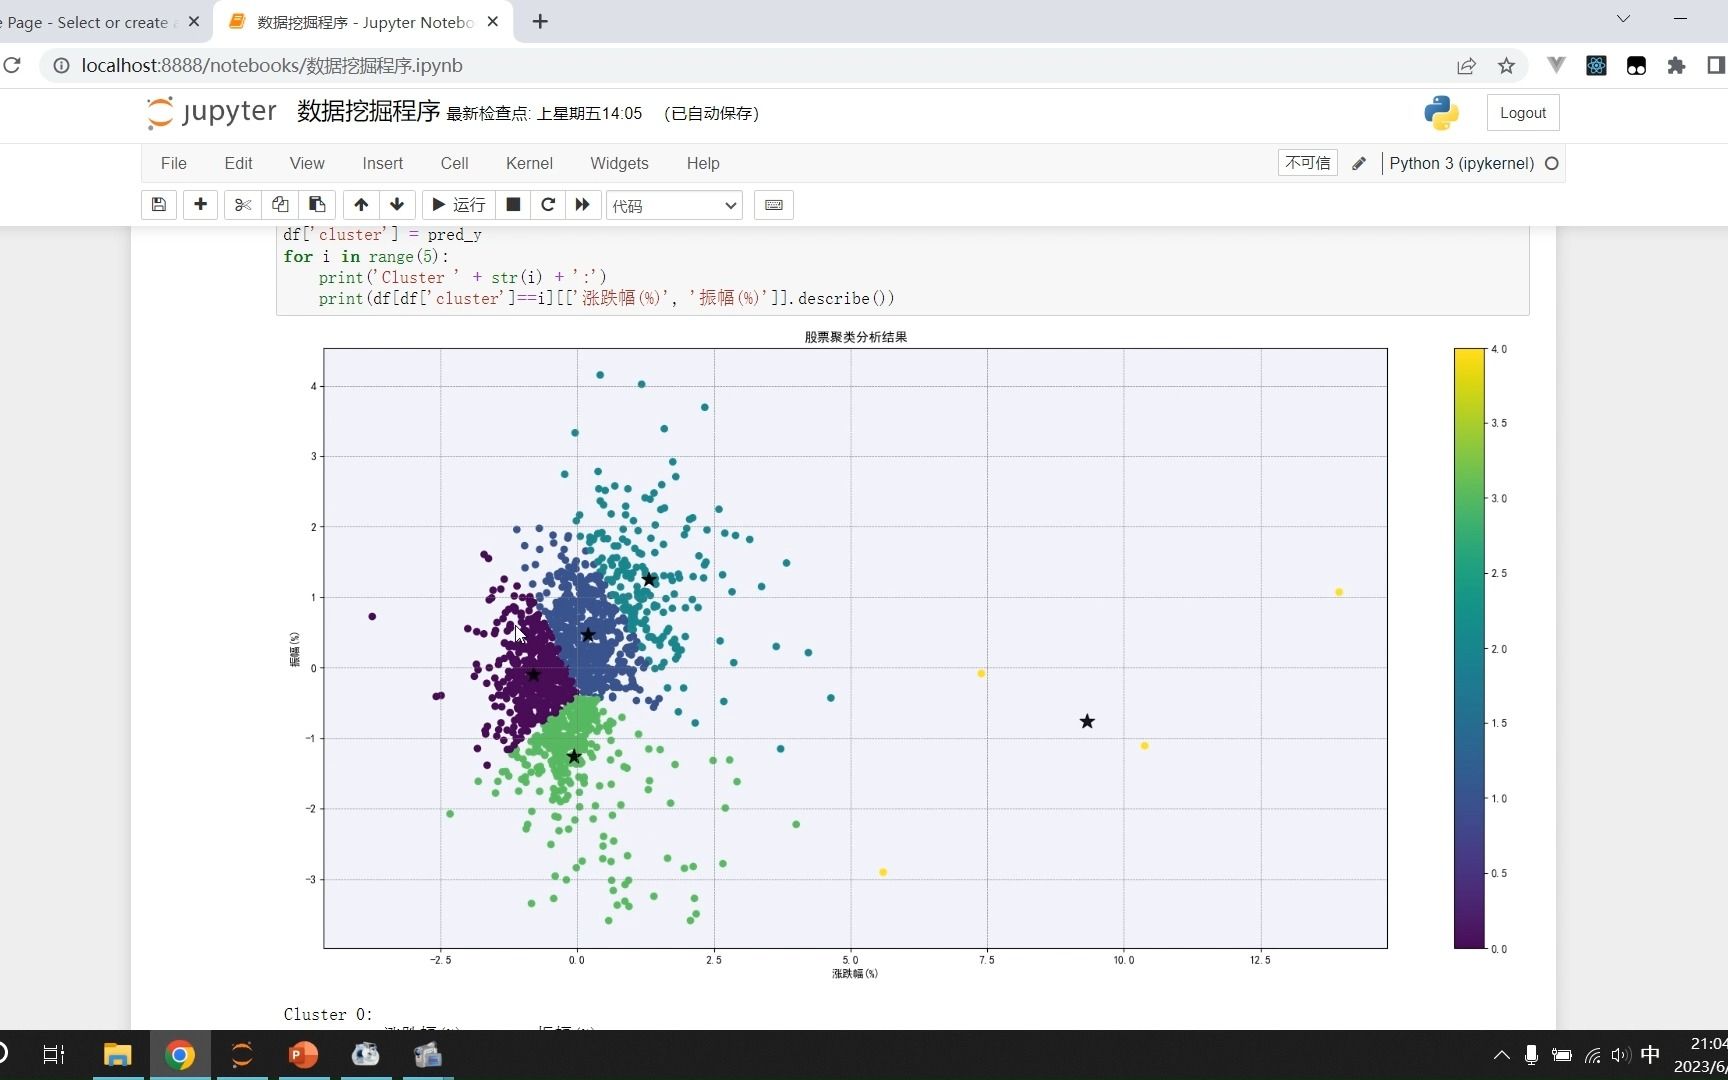
Task: Switch input method 中 indicator
Action: click(x=1650, y=1054)
